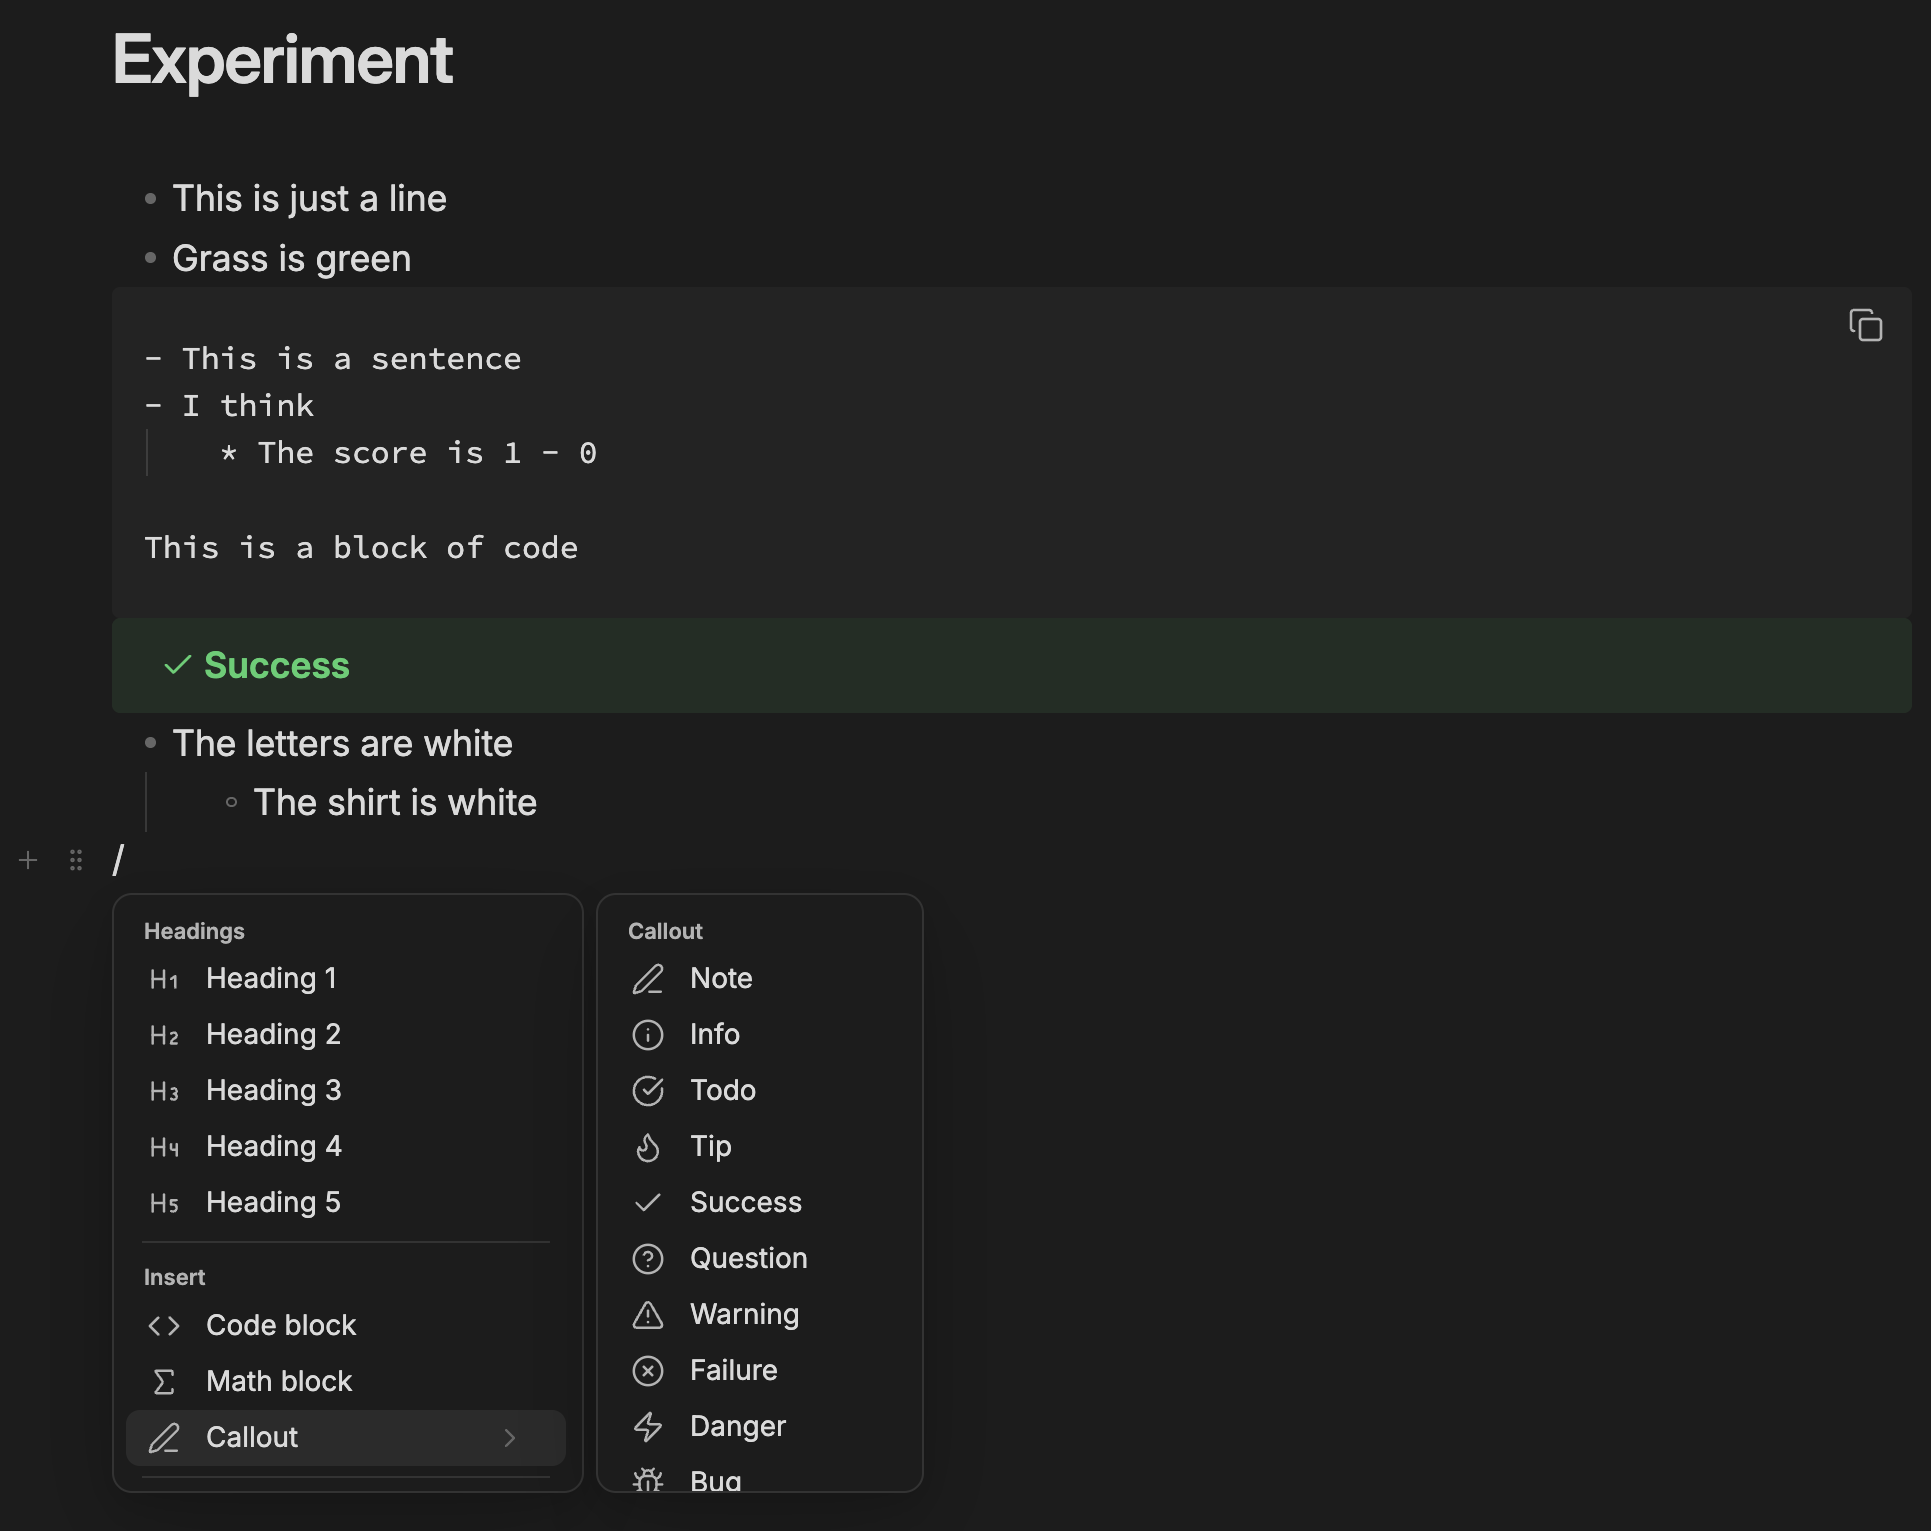This screenshot has height=1531, width=1931.
Task: Click sub-bullet "The shirt is white"
Action: pyautogui.click(x=395, y=803)
